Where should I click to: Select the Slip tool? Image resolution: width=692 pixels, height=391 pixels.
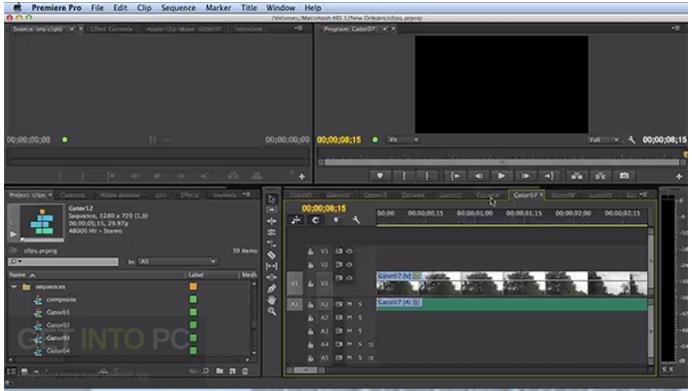(272, 266)
